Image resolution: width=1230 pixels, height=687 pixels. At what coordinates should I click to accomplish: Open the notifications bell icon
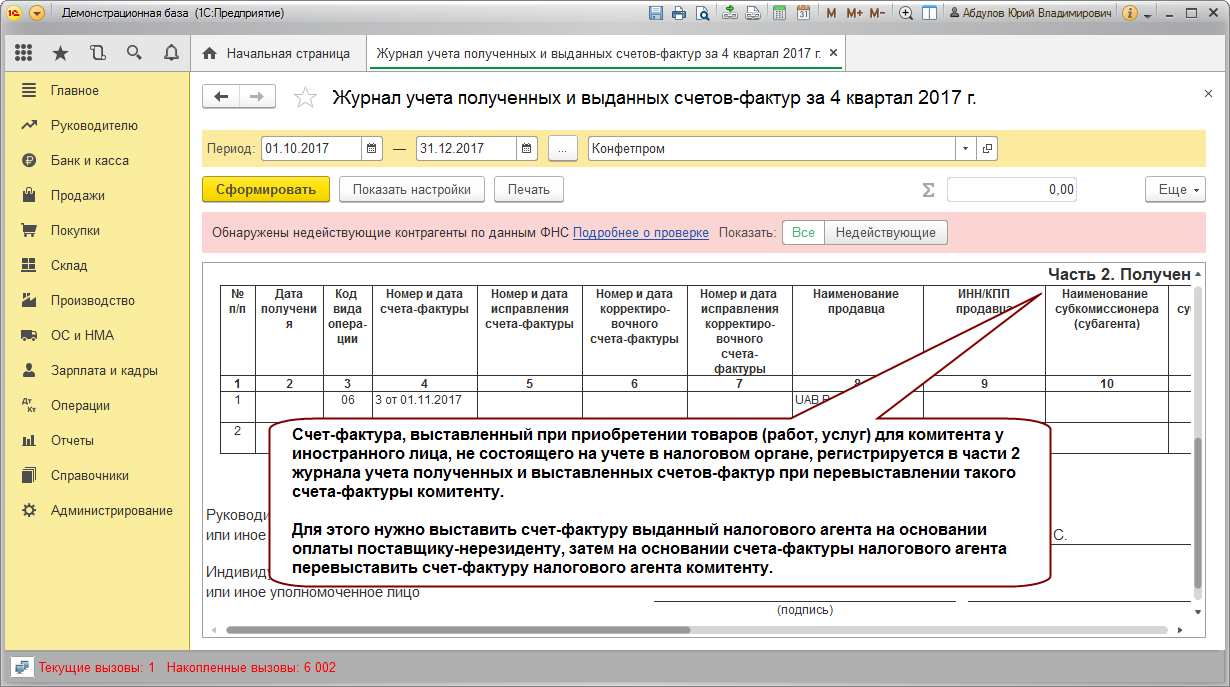(171, 53)
